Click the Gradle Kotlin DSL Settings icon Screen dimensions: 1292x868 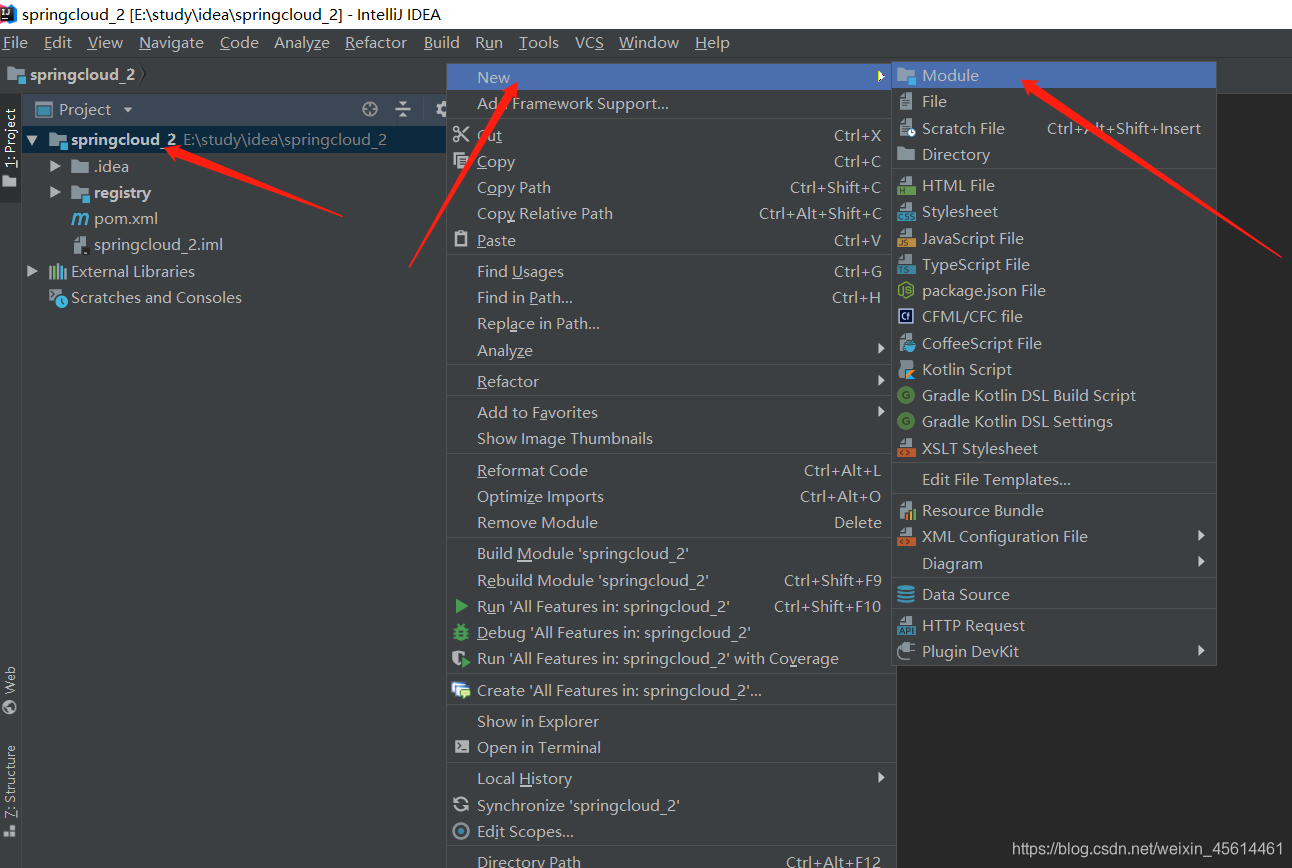tap(906, 421)
